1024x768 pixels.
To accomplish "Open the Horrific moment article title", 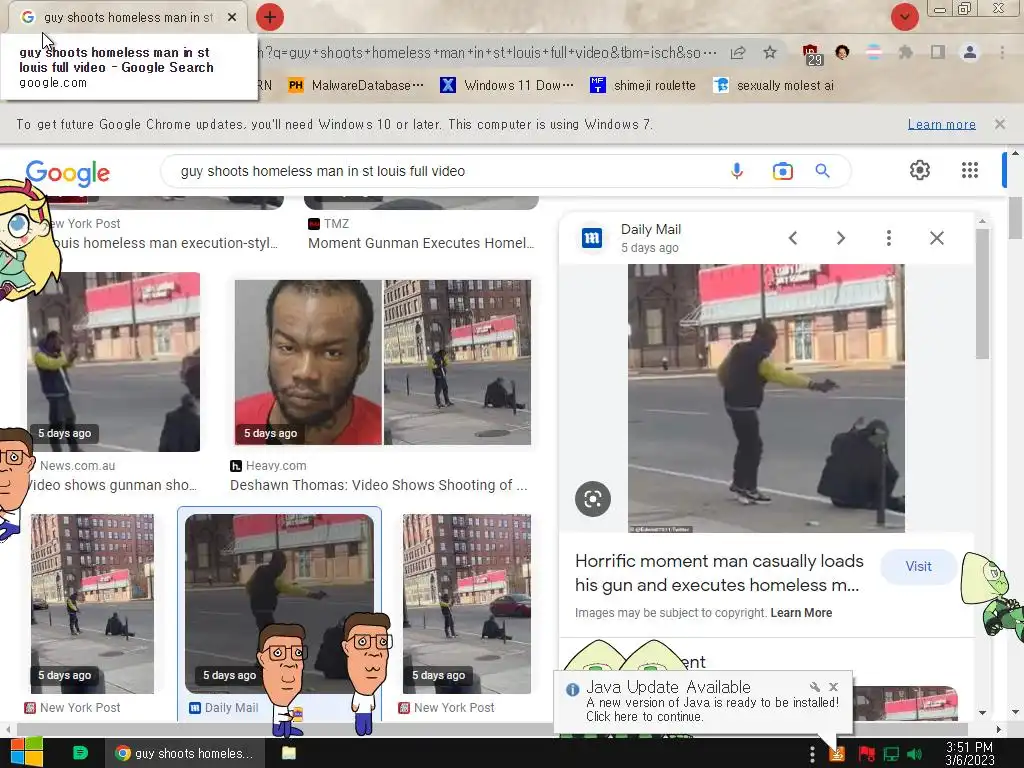I will (719, 573).
